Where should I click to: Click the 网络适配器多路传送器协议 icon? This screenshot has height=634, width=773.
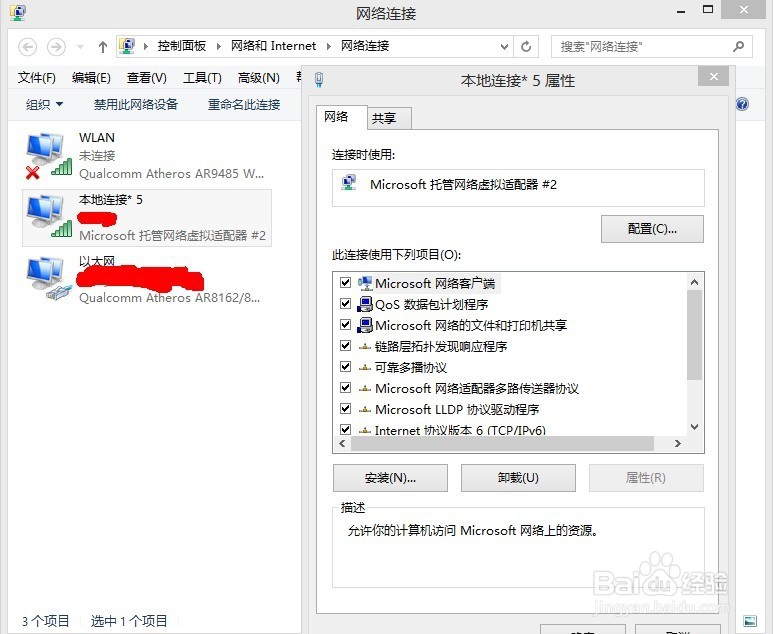pyautogui.click(x=364, y=388)
